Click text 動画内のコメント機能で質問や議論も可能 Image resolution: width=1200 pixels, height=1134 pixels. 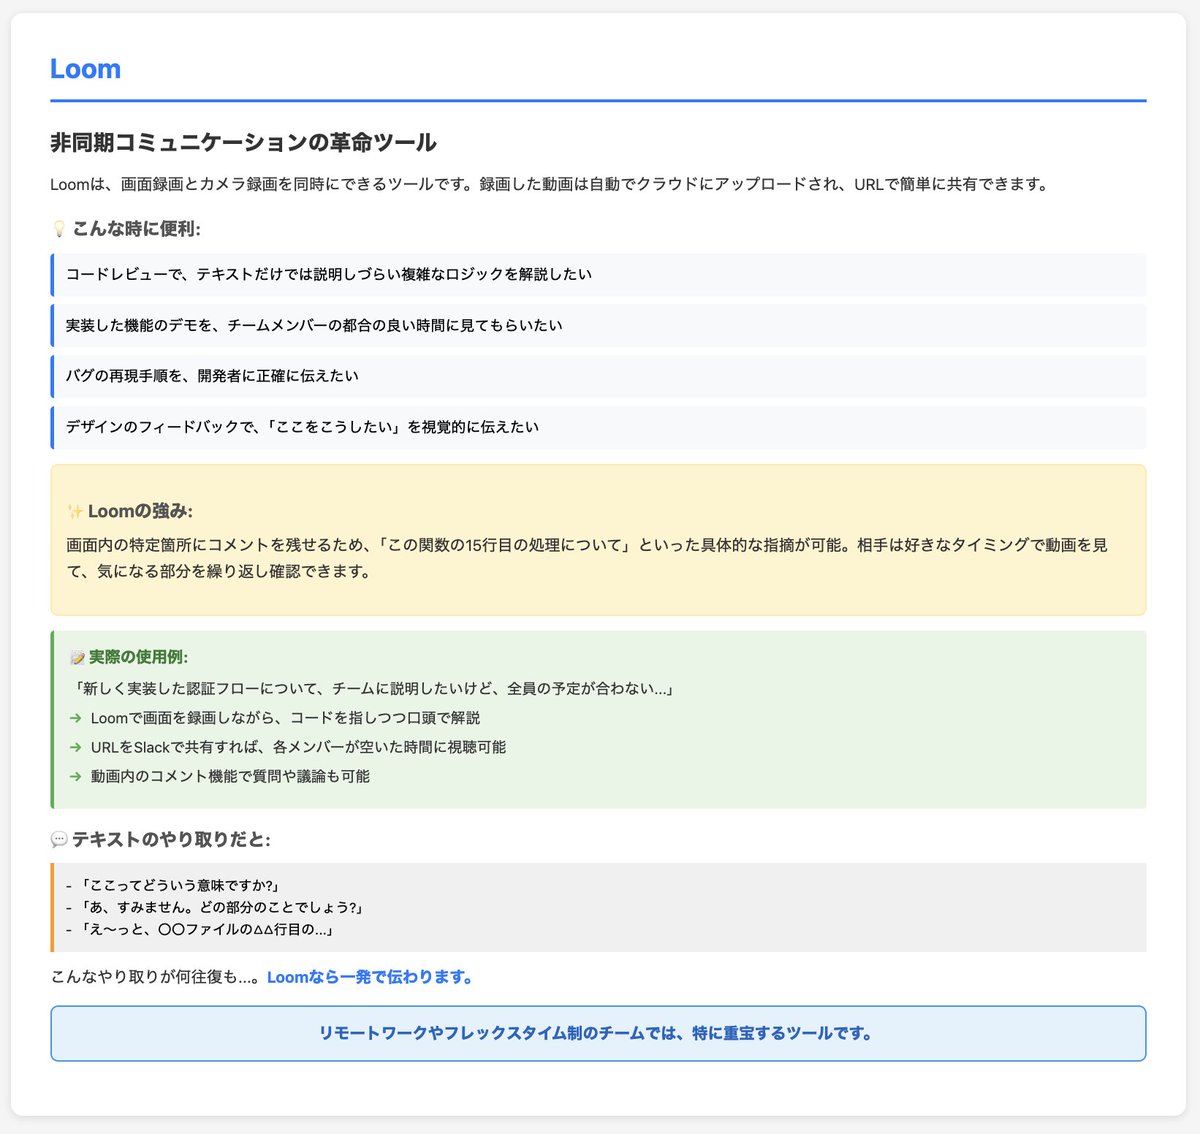click(230, 776)
